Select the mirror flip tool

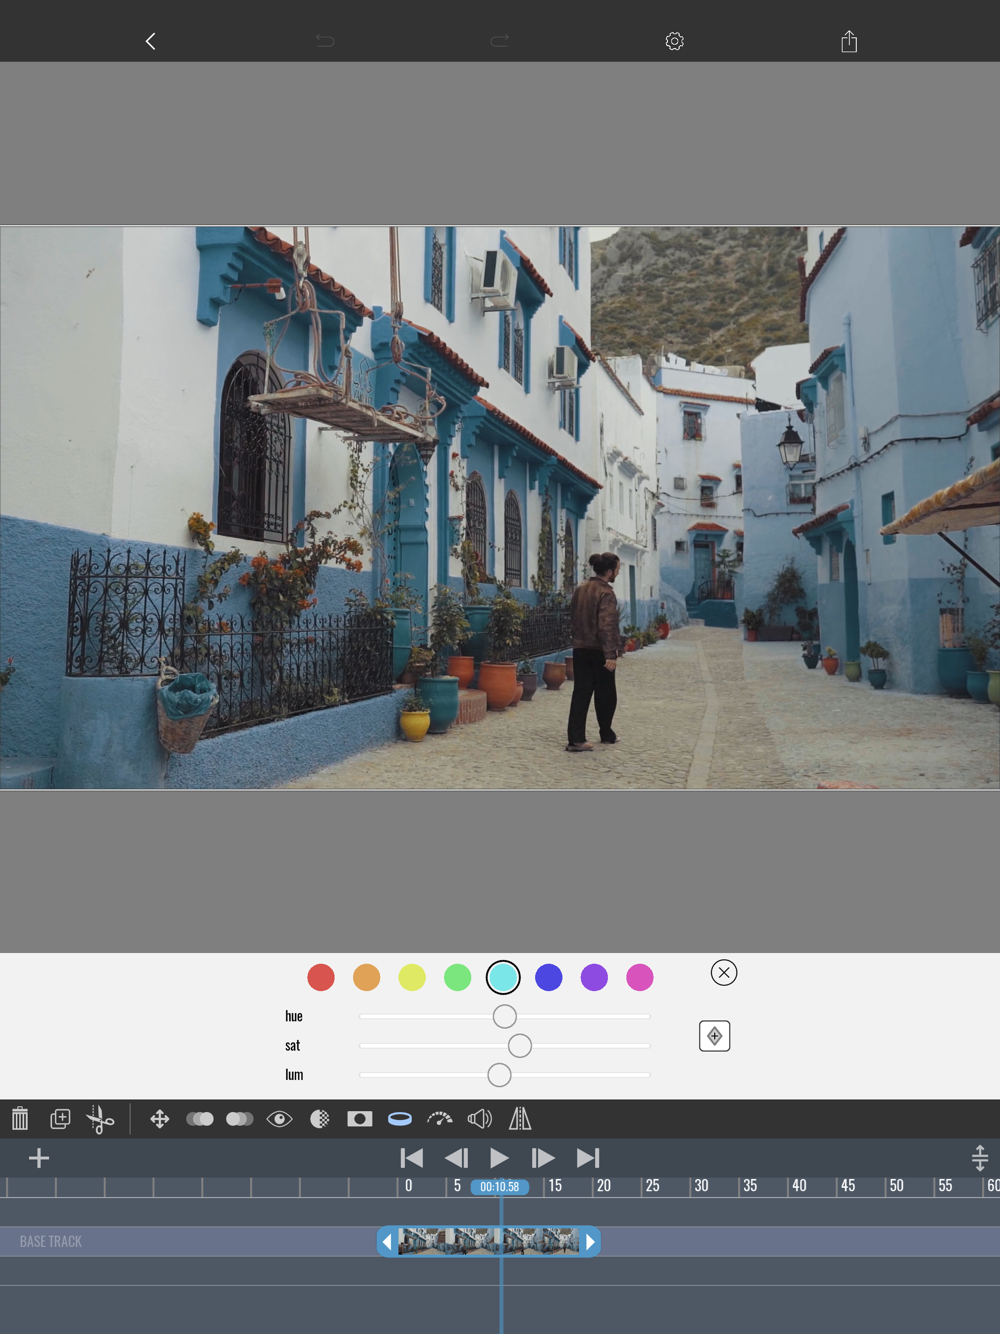[520, 1119]
